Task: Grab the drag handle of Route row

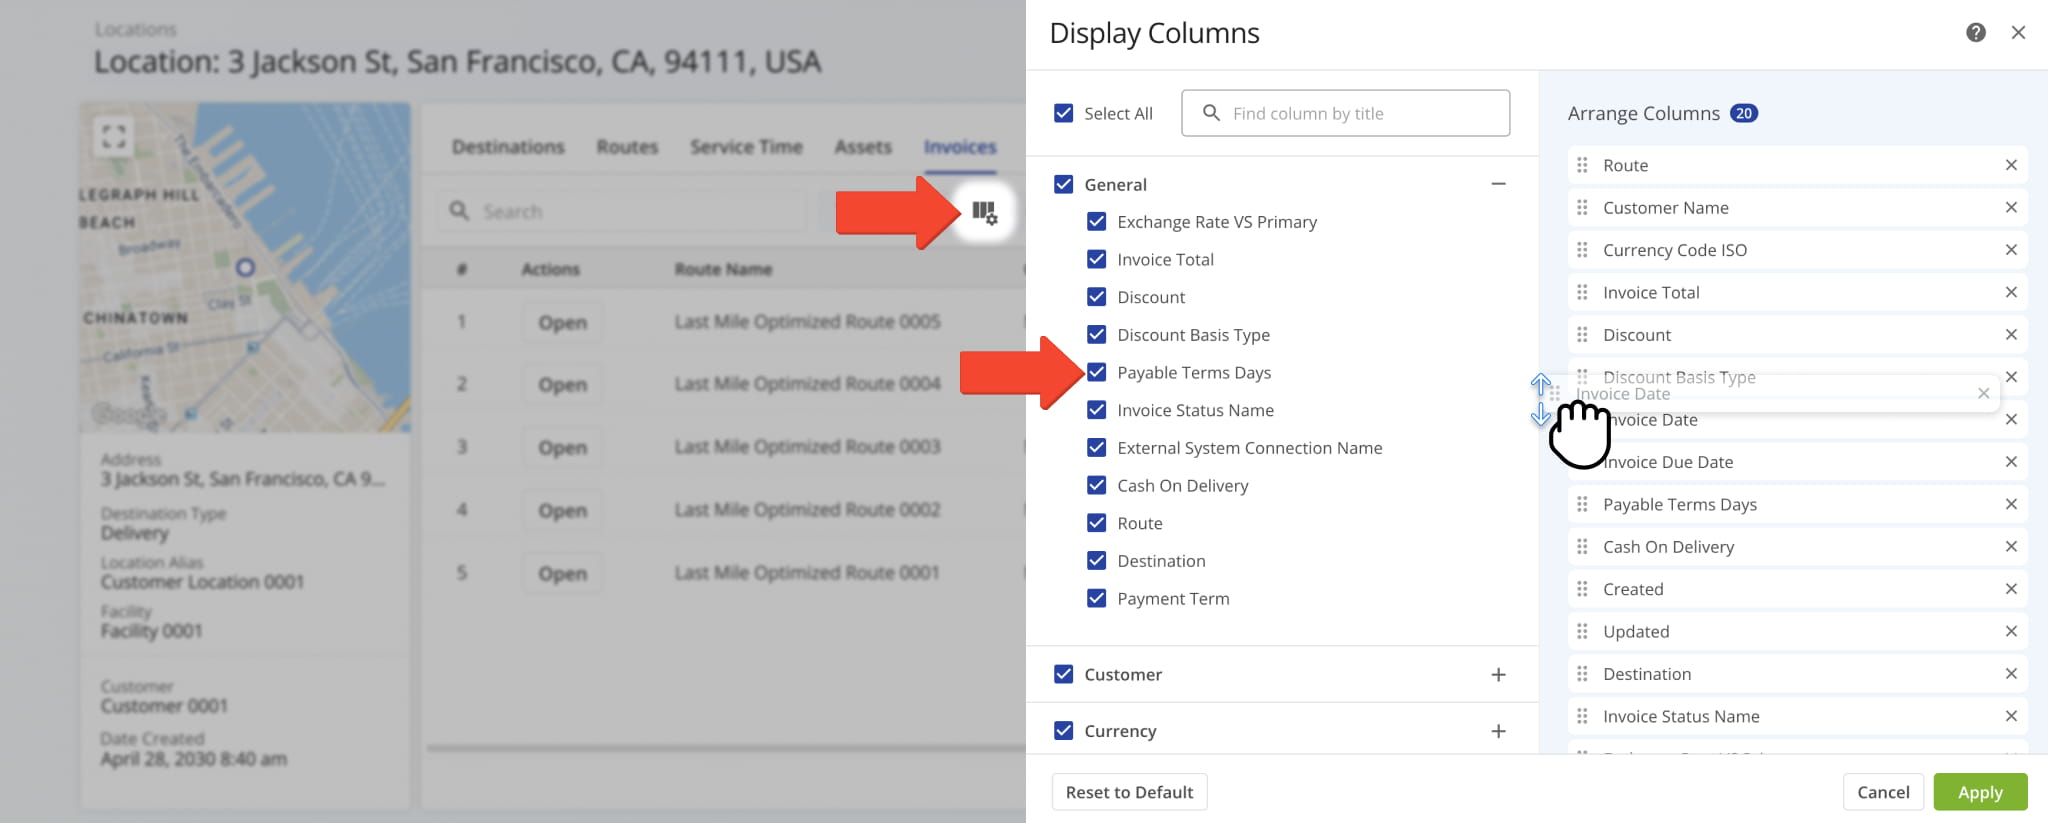Action: coord(1582,165)
